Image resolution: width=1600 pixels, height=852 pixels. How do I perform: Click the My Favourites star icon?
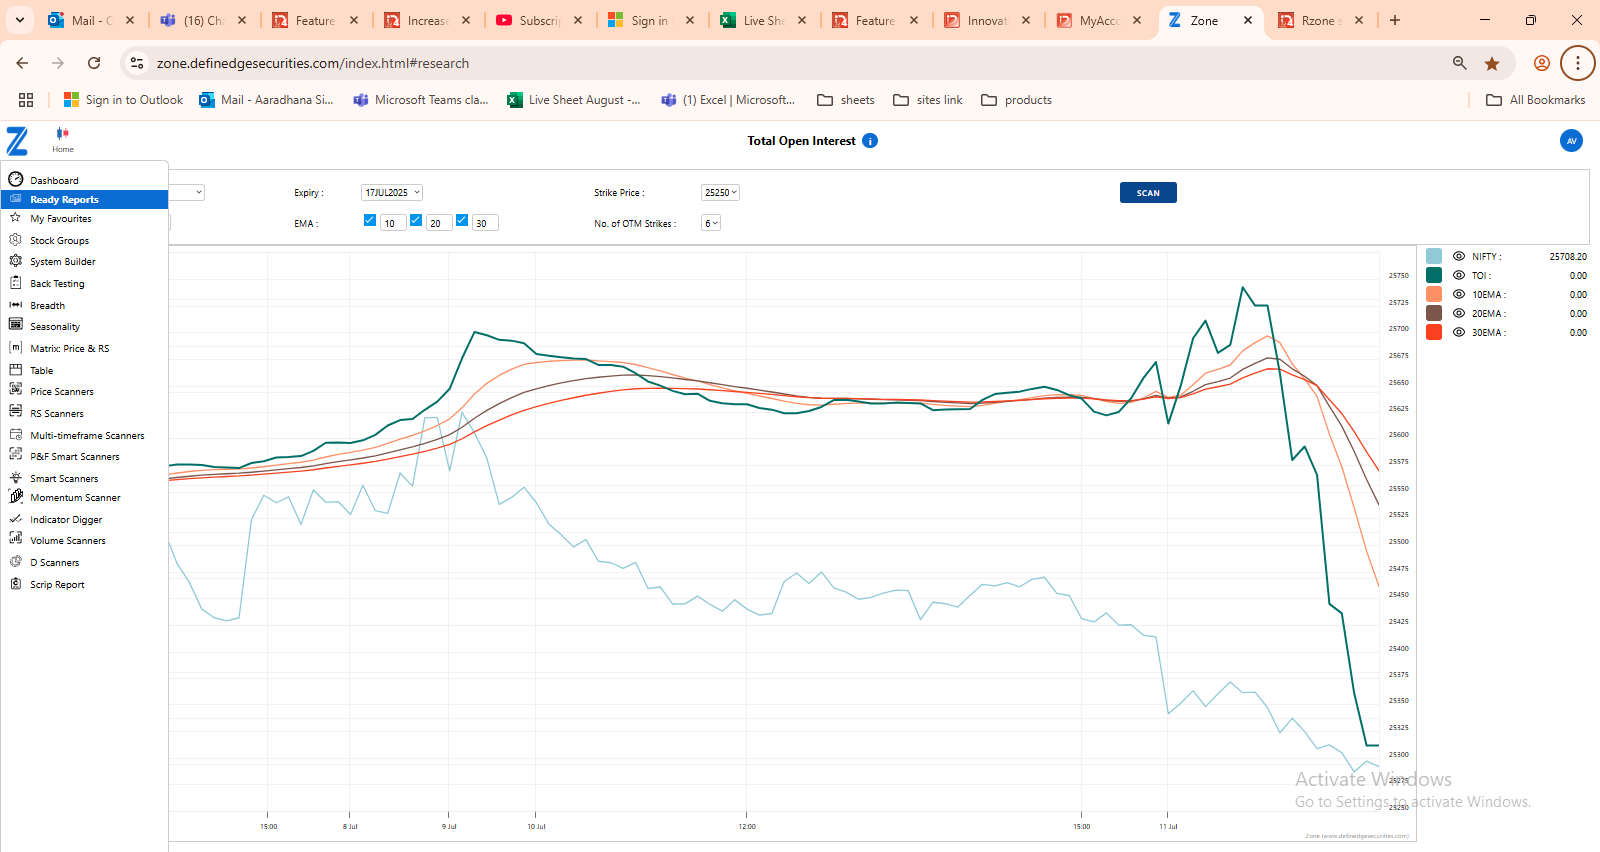[x=16, y=217]
